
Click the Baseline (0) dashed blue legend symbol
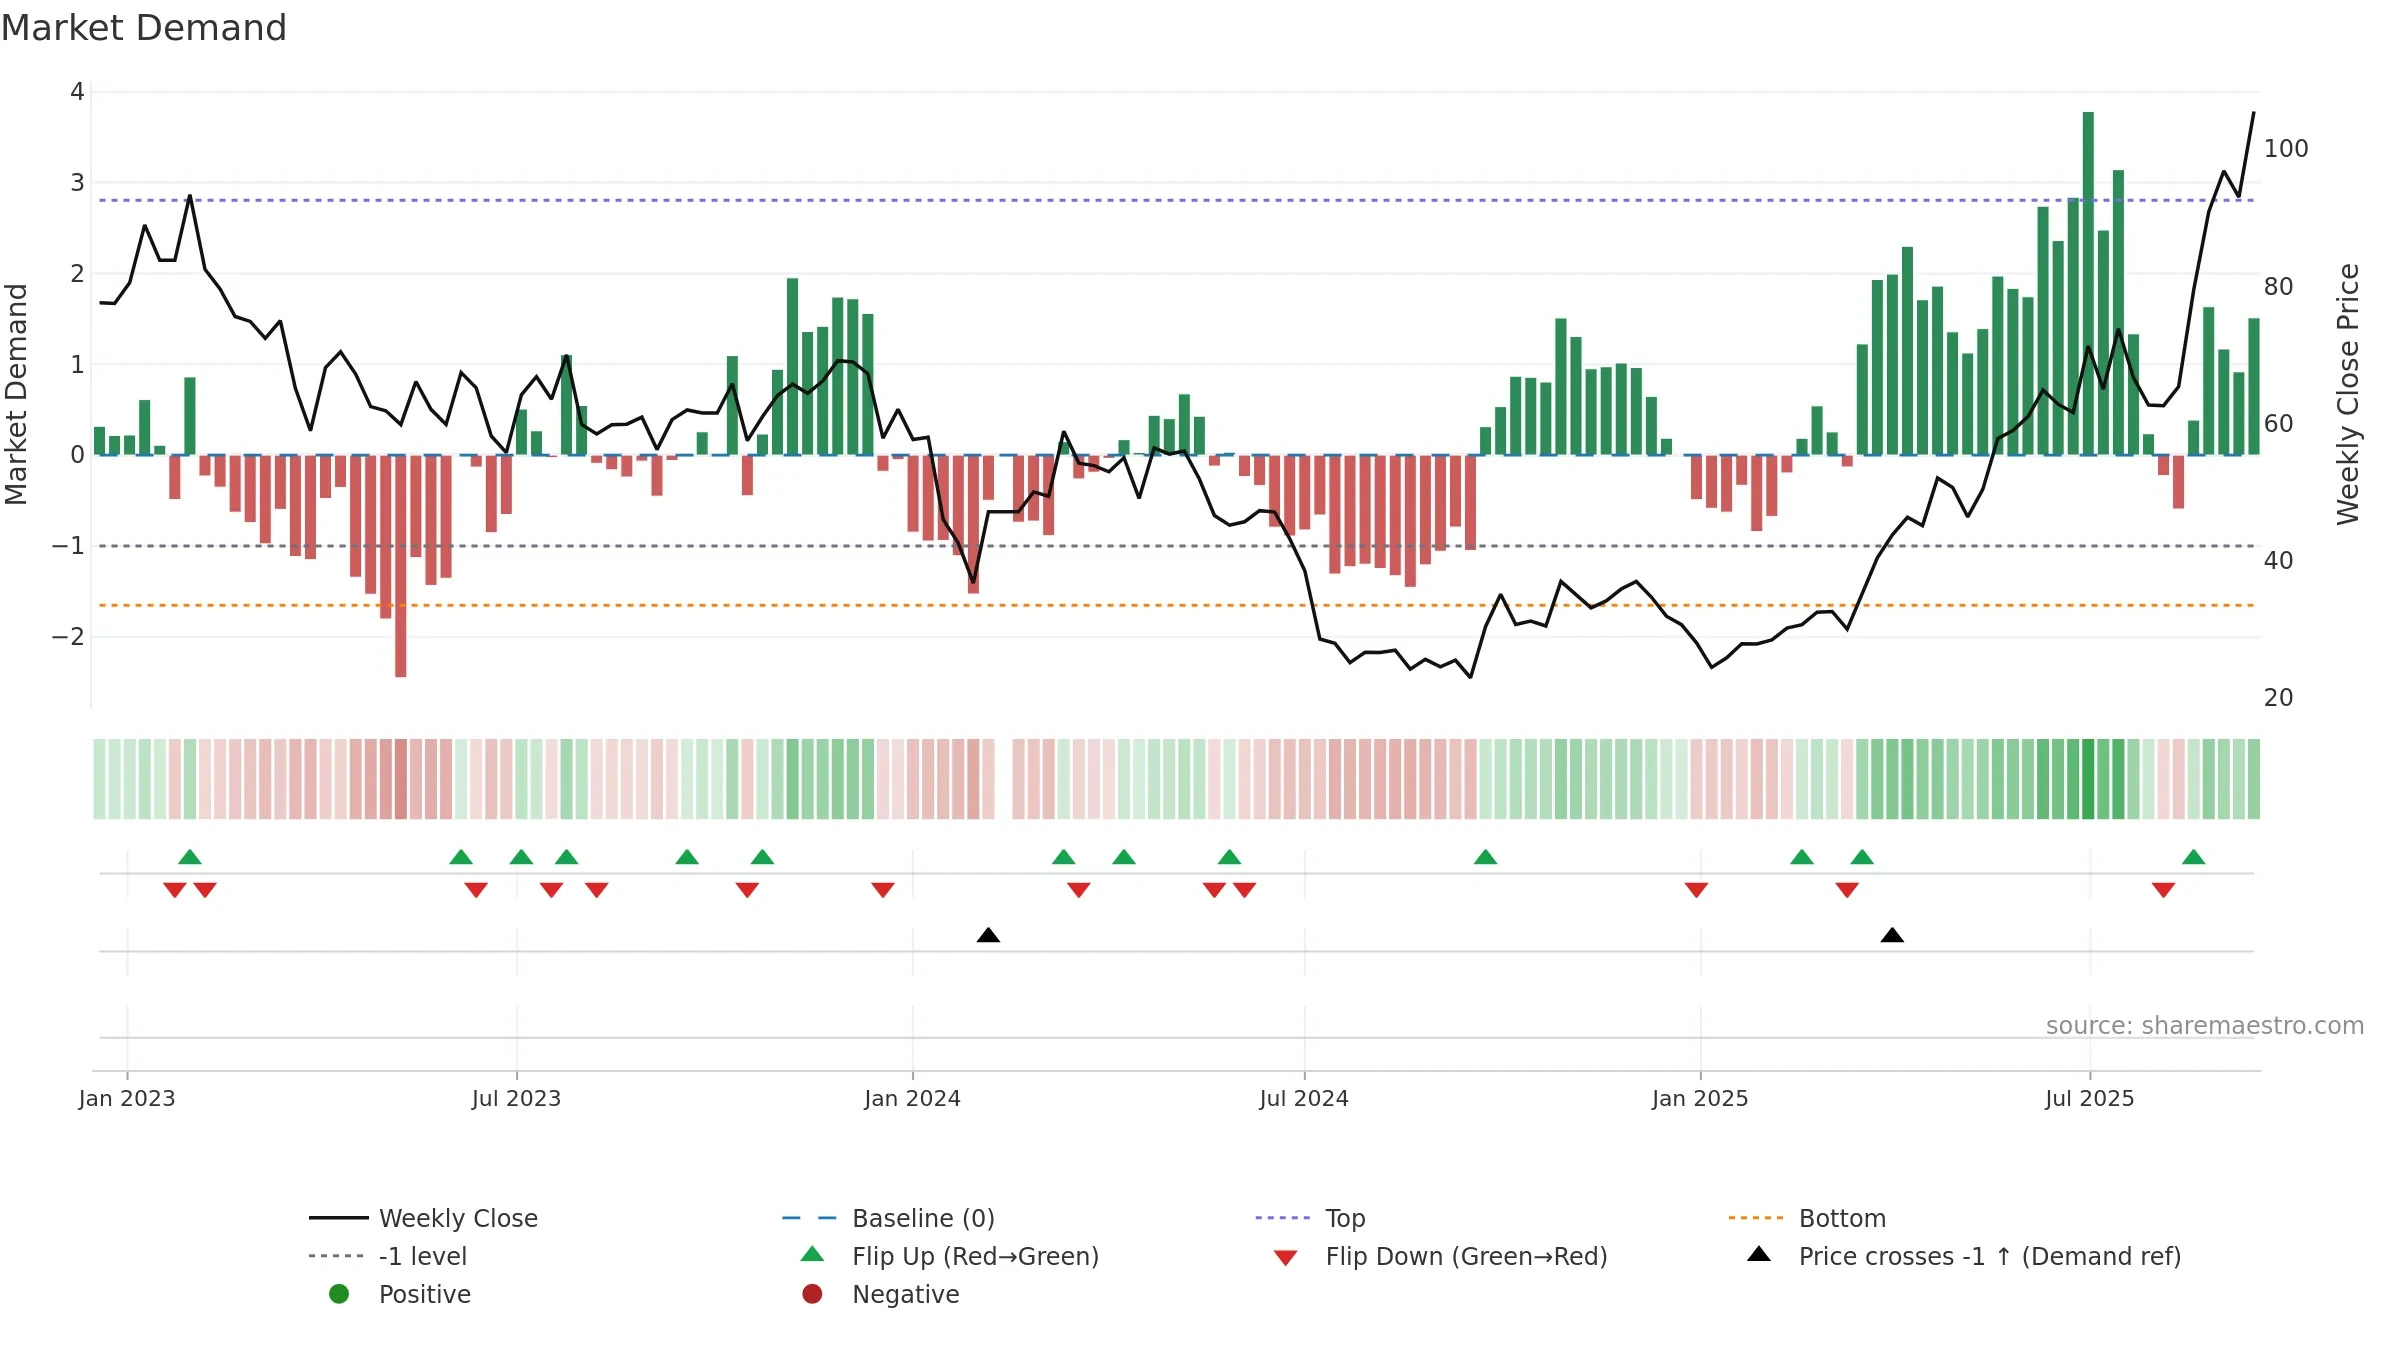[x=809, y=1218]
